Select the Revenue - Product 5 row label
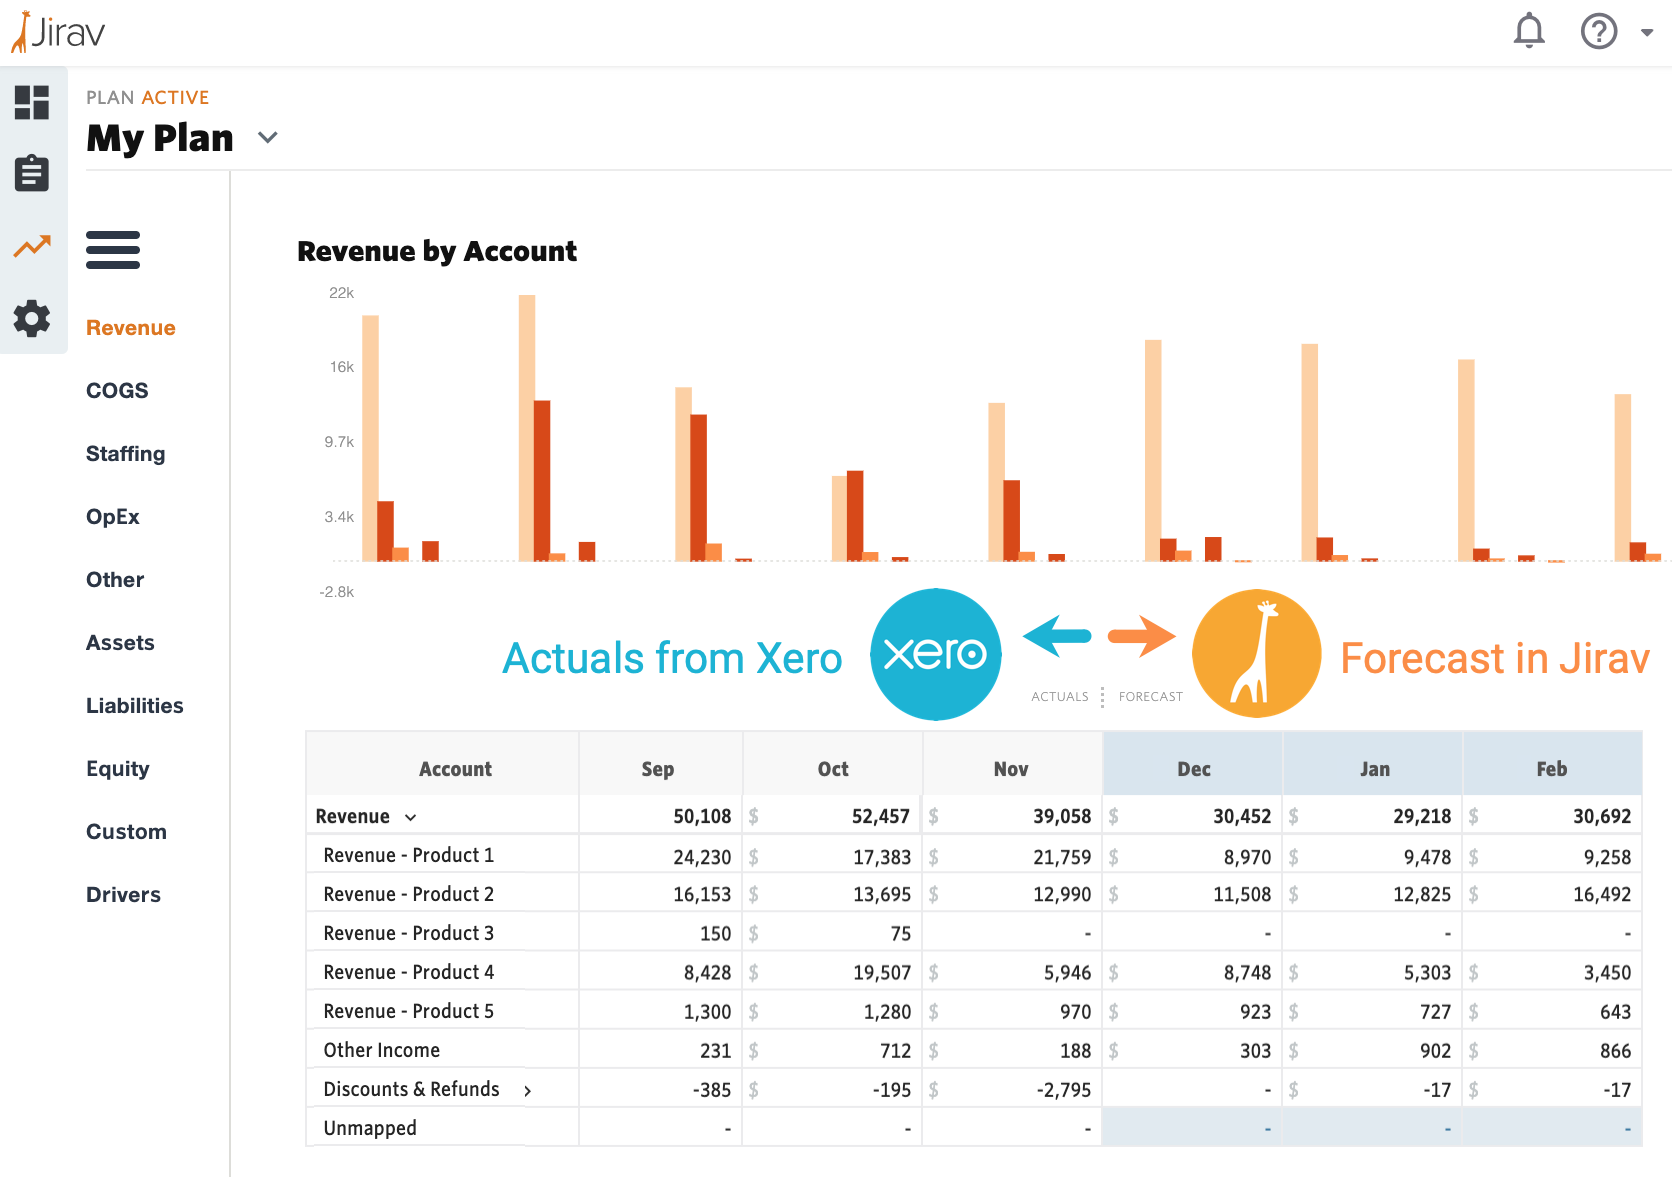This screenshot has height=1177, width=1672. click(409, 1011)
